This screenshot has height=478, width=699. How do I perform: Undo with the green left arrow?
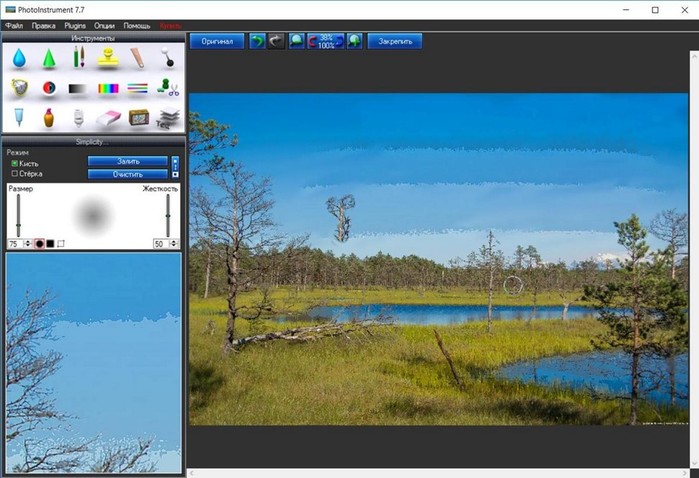(257, 41)
